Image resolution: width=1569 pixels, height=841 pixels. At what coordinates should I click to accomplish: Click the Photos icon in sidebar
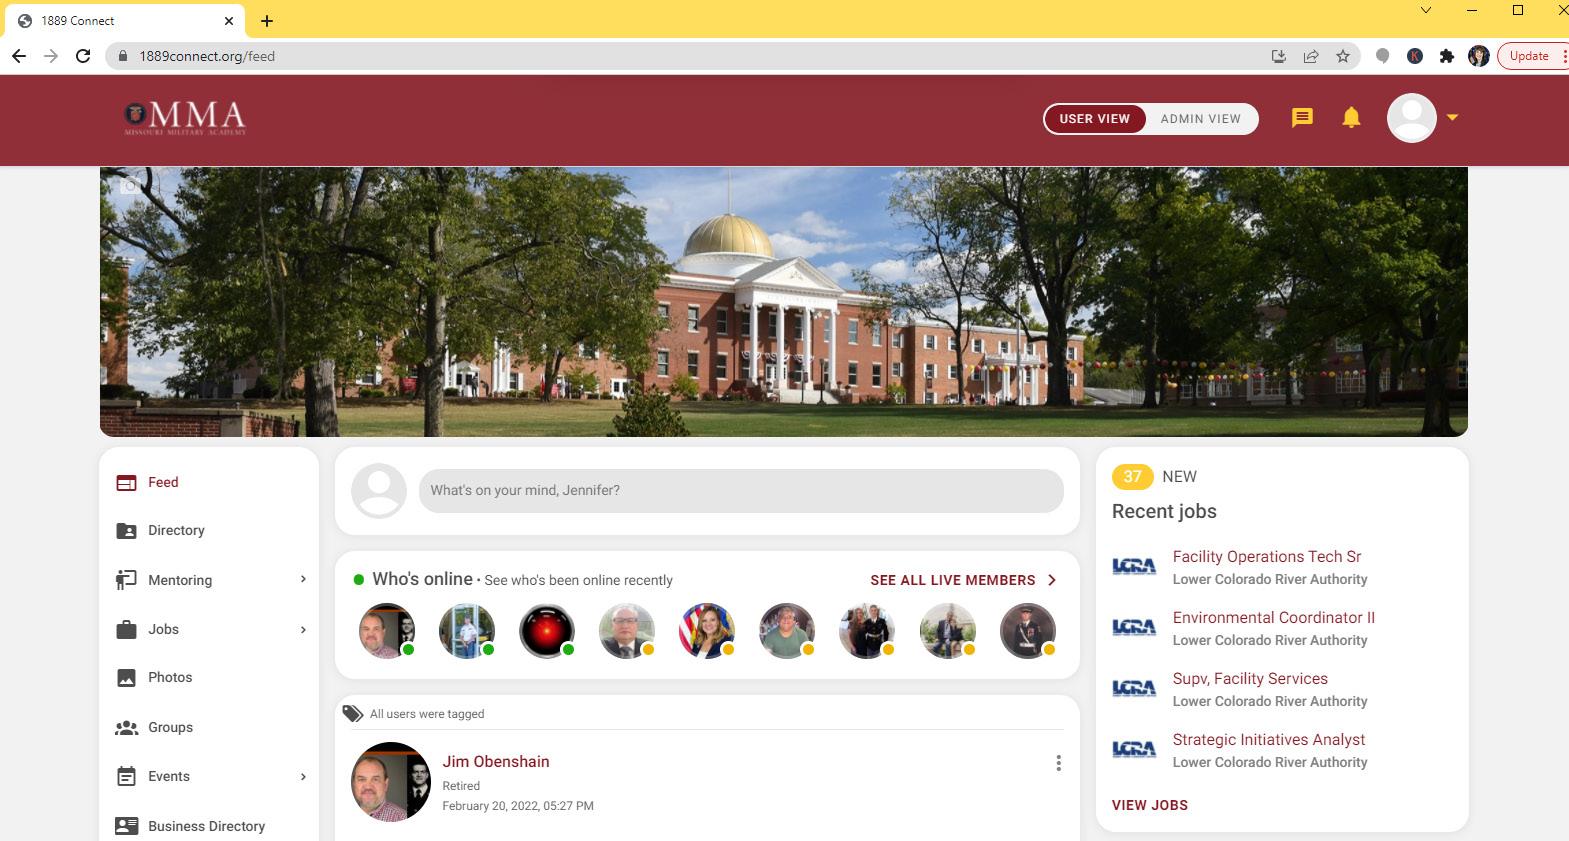126,678
